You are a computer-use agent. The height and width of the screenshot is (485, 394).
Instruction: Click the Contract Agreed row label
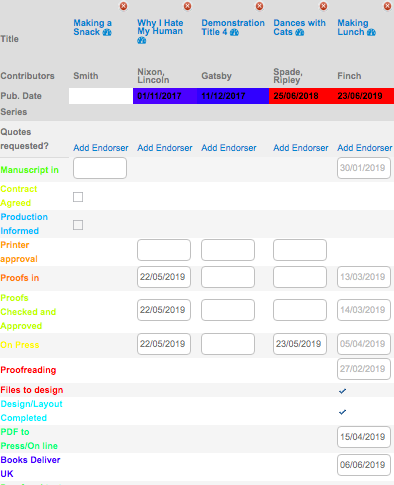pyautogui.click(x=19, y=196)
